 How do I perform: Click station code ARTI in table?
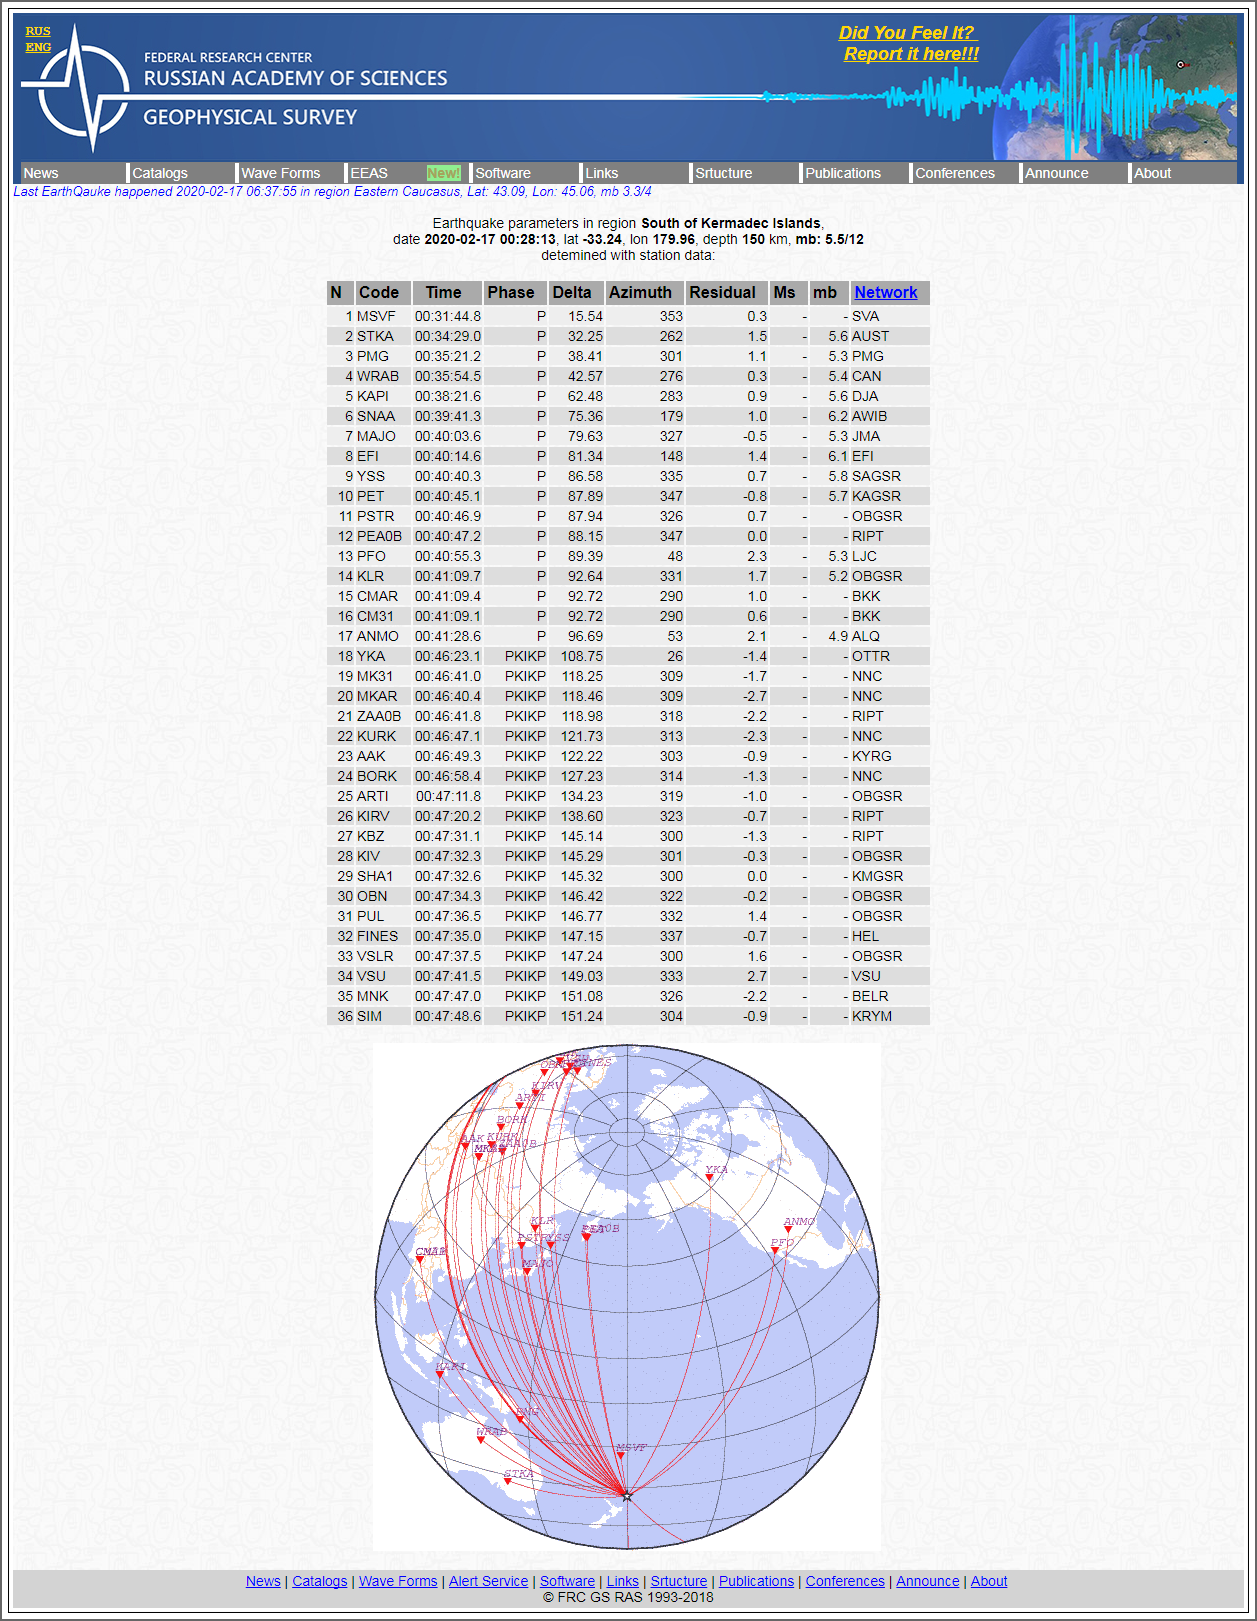[373, 796]
